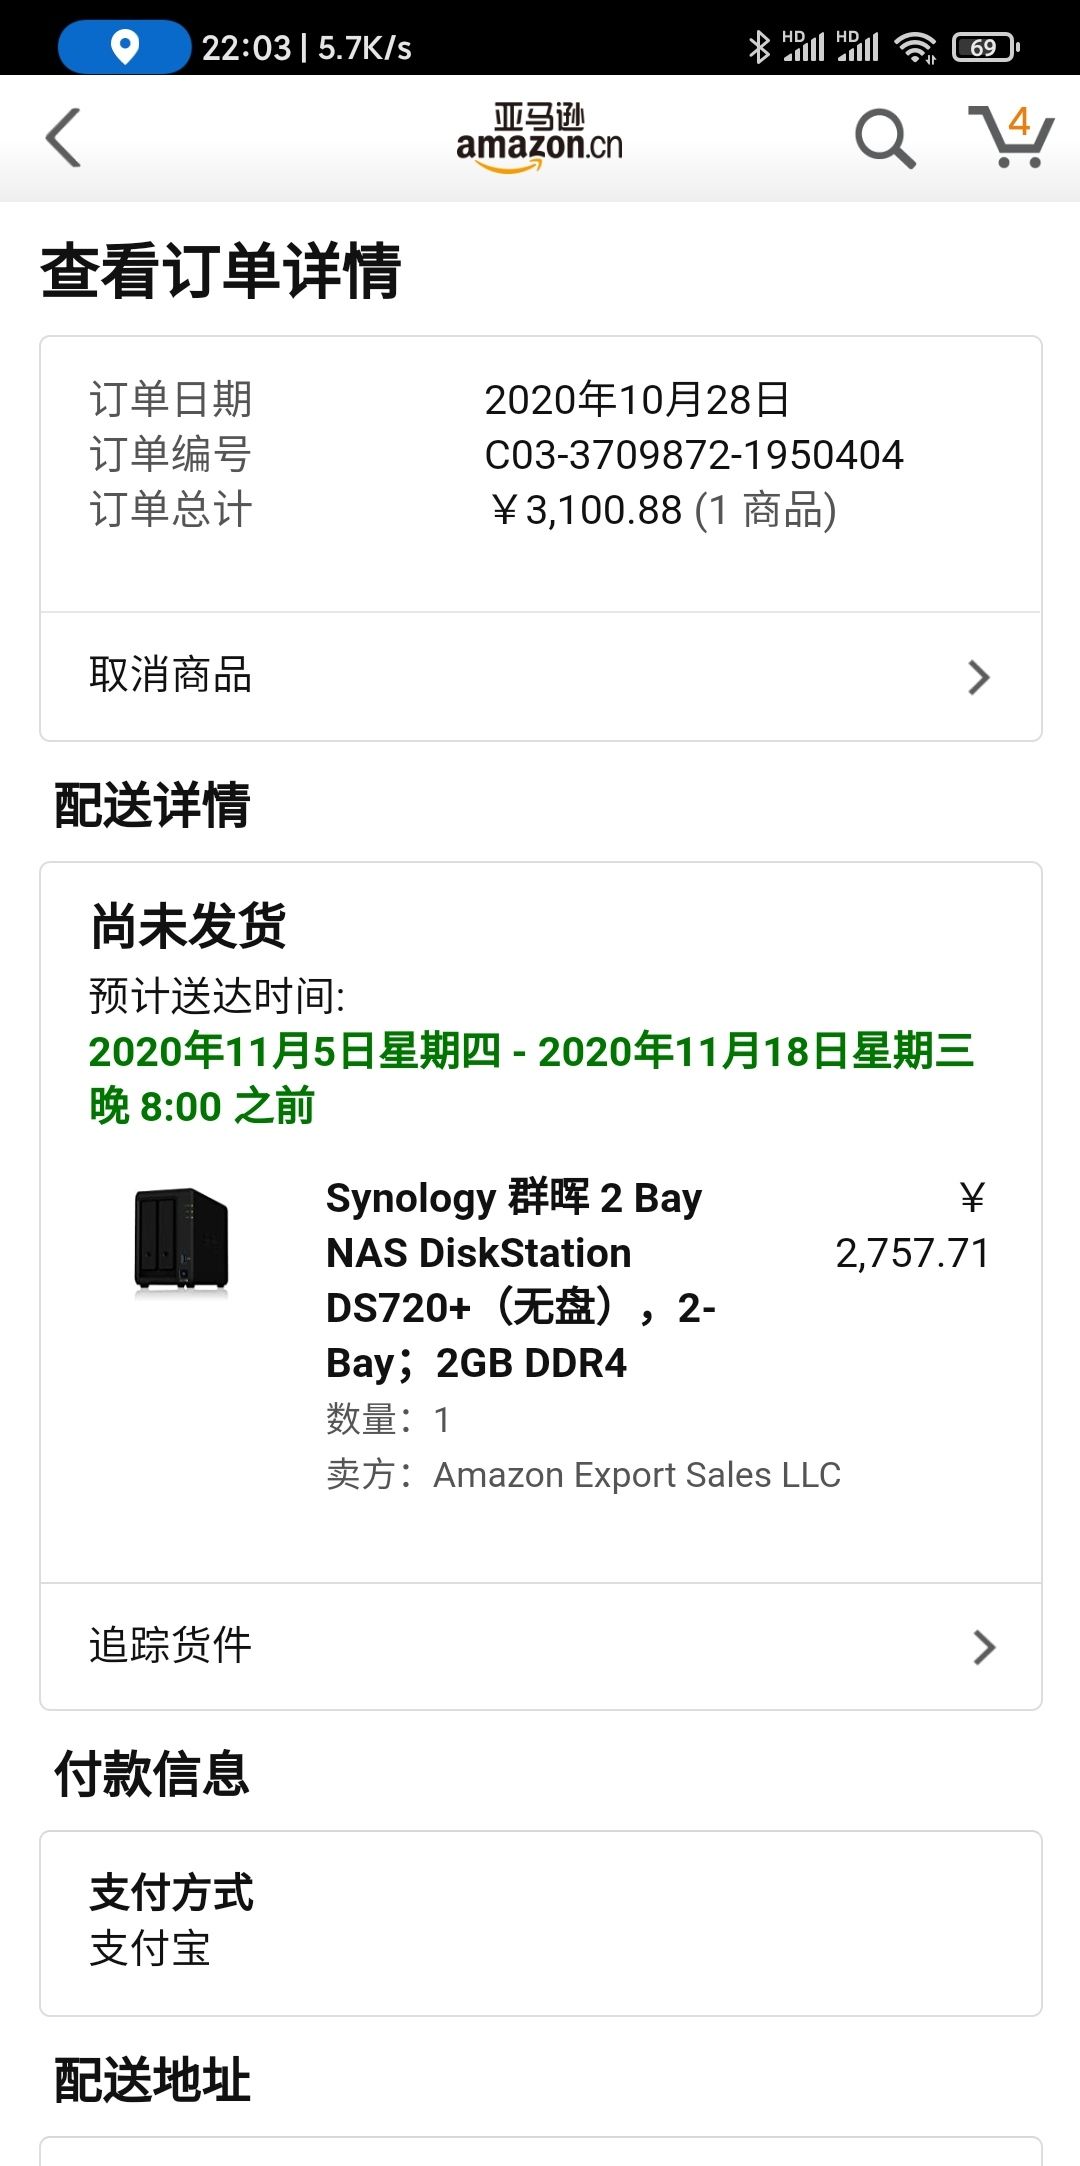This screenshot has height=2166, width=1080.
Task: Open the search magnifier icon
Action: tap(885, 138)
